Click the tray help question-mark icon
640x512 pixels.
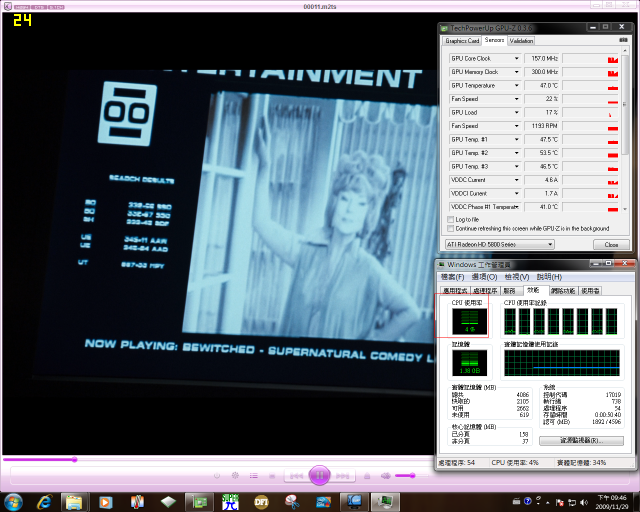coord(527,501)
